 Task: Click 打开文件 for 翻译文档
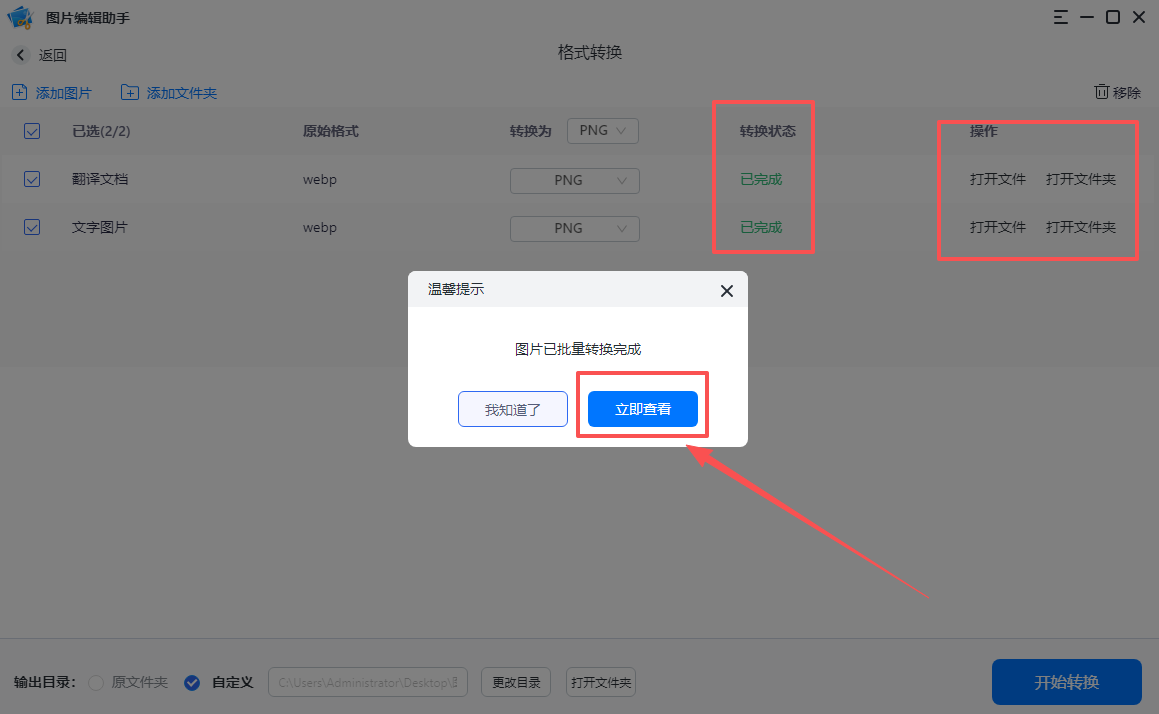pyautogui.click(x=998, y=179)
